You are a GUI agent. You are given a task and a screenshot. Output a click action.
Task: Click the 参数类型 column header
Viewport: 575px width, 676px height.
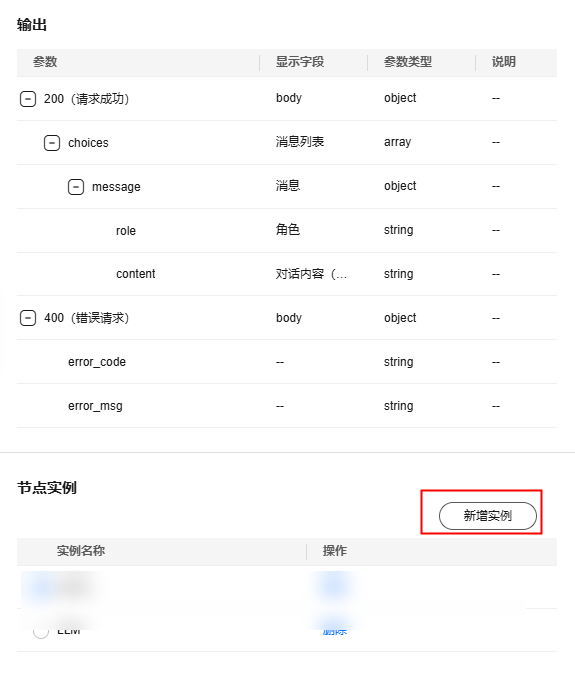408,62
